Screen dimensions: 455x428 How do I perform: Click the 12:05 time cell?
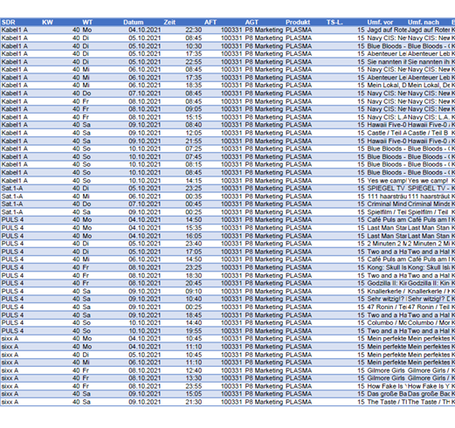pyautogui.click(x=194, y=133)
